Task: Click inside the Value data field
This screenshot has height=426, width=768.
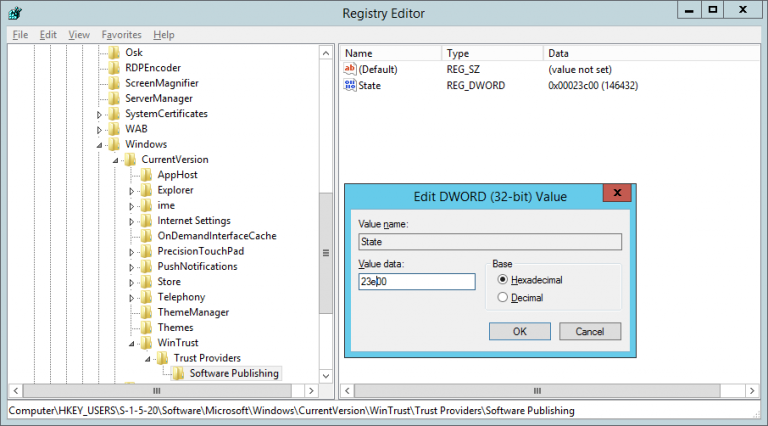Action: tap(415, 282)
